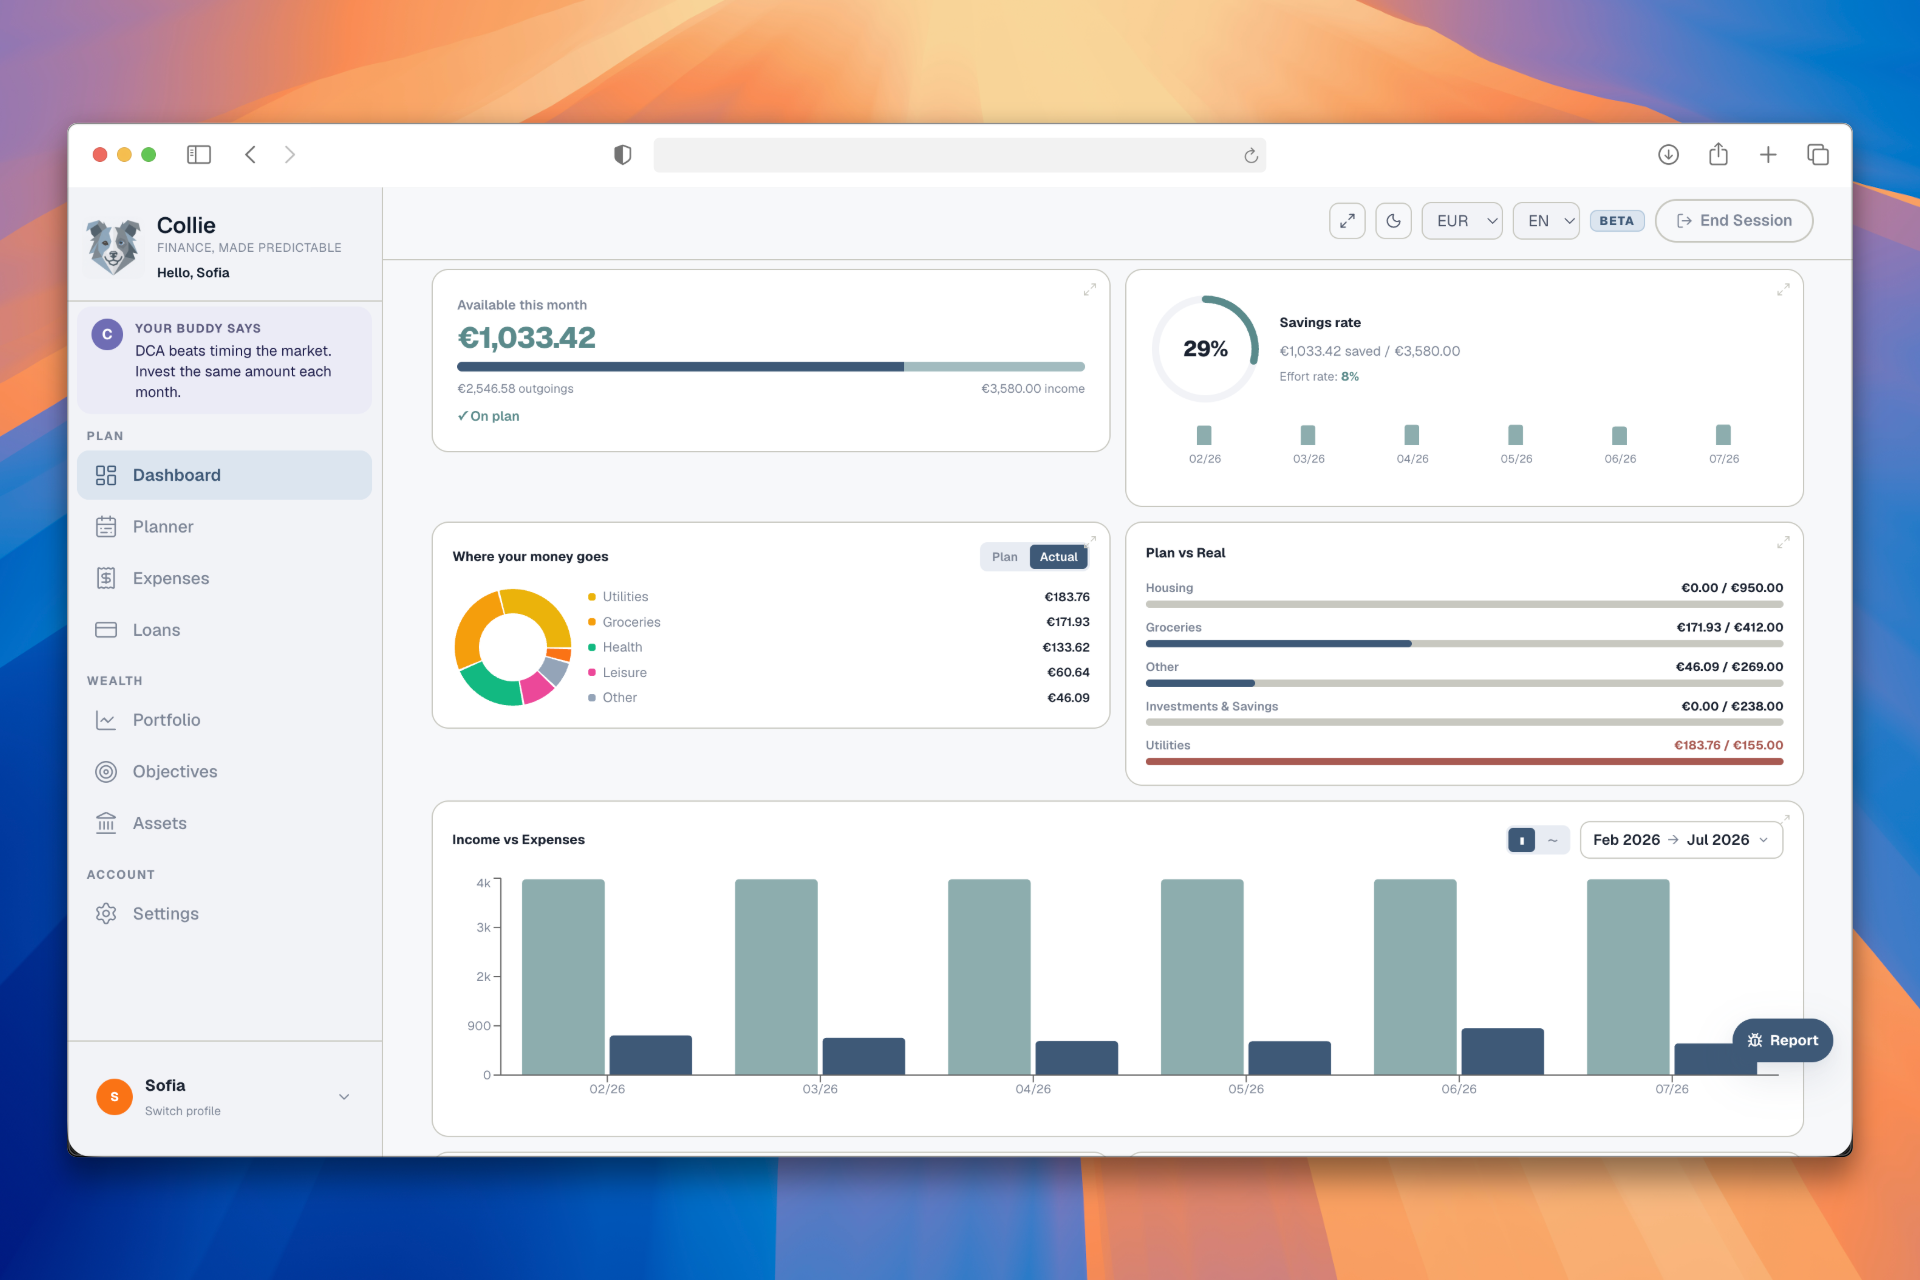Switch Income vs Expenses to line chart
This screenshot has height=1280, width=1920.
coord(1552,840)
